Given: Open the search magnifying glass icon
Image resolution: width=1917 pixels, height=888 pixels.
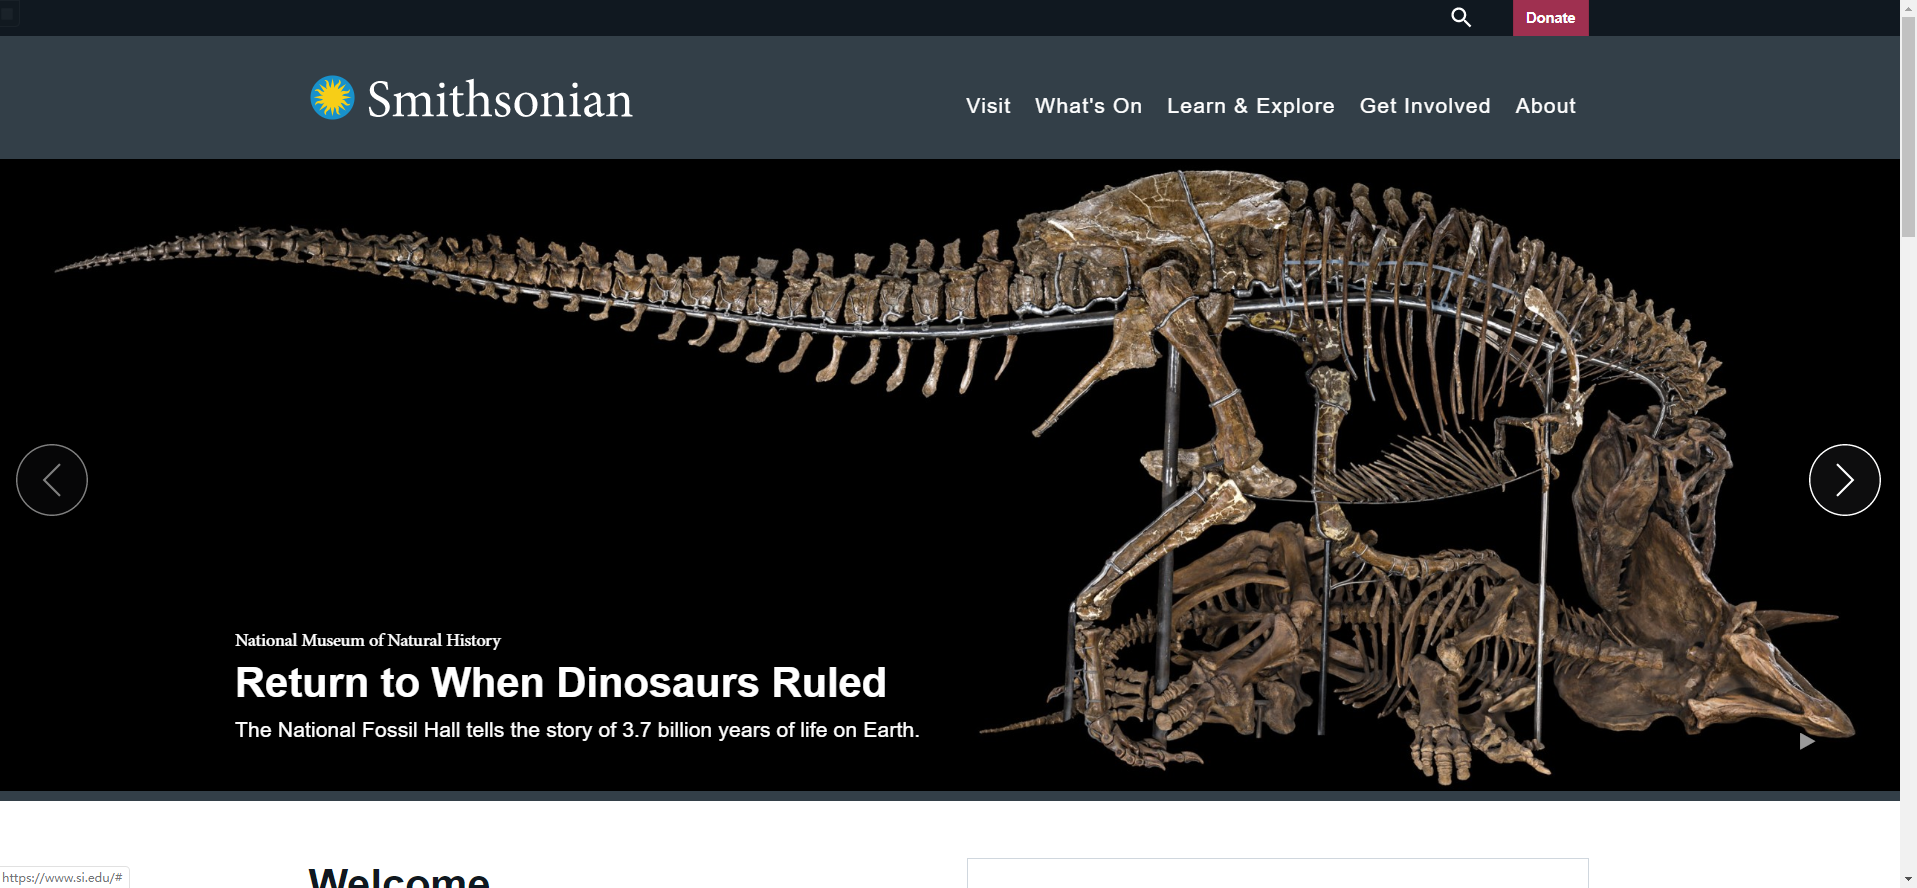Looking at the screenshot, I should (x=1461, y=17).
